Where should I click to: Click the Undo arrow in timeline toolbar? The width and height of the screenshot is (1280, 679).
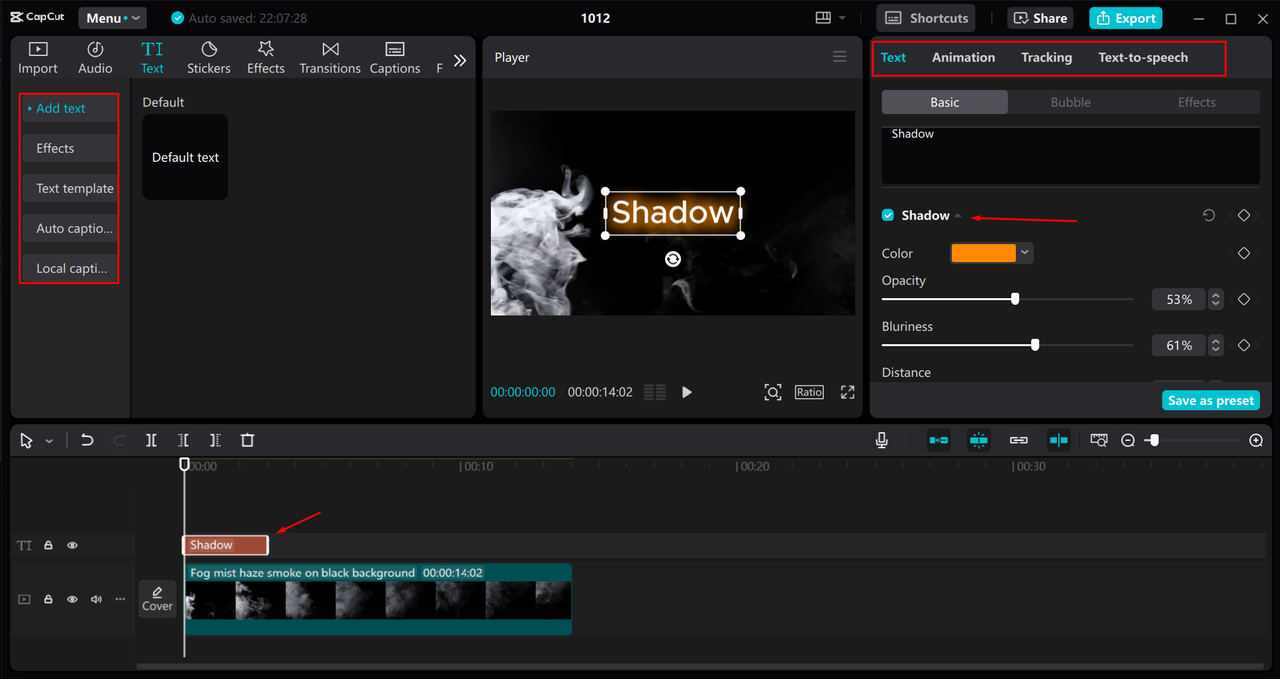click(x=87, y=440)
